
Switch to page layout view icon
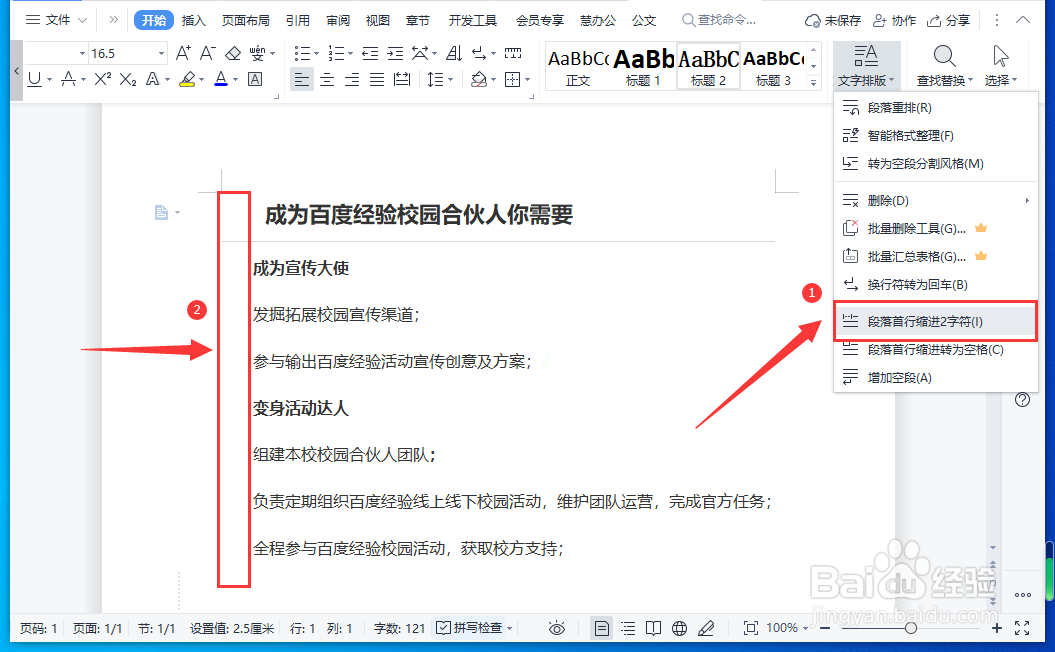602,628
